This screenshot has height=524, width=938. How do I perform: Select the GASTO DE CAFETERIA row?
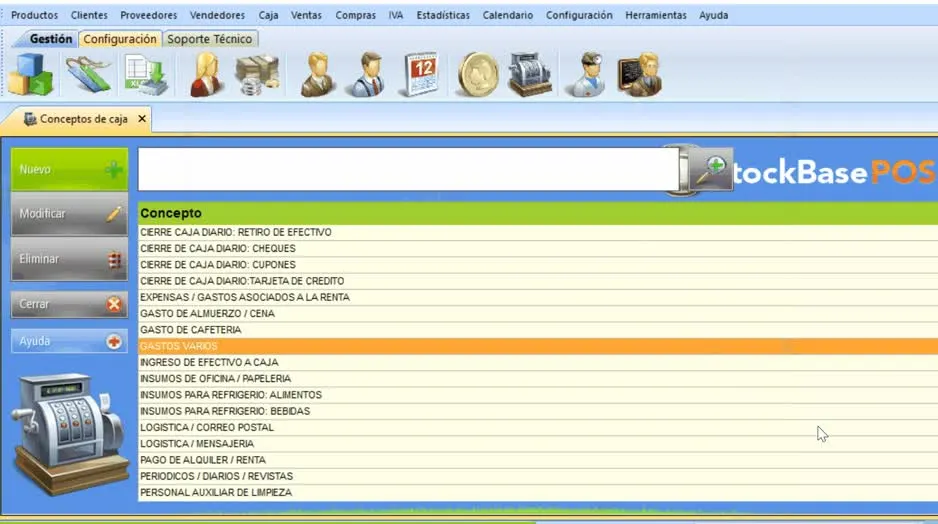point(538,330)
